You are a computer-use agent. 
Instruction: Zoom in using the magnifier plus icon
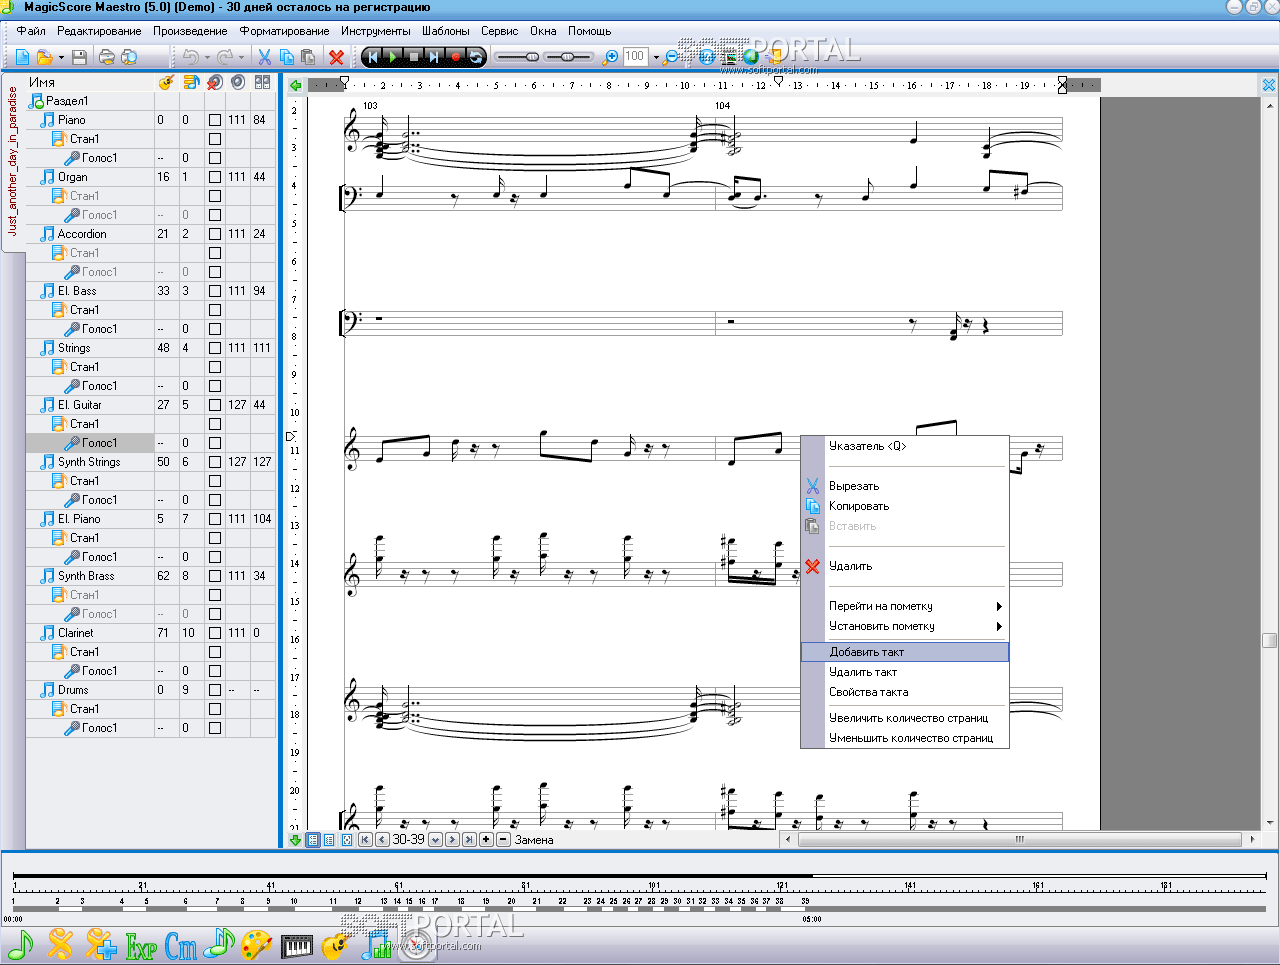611,57
